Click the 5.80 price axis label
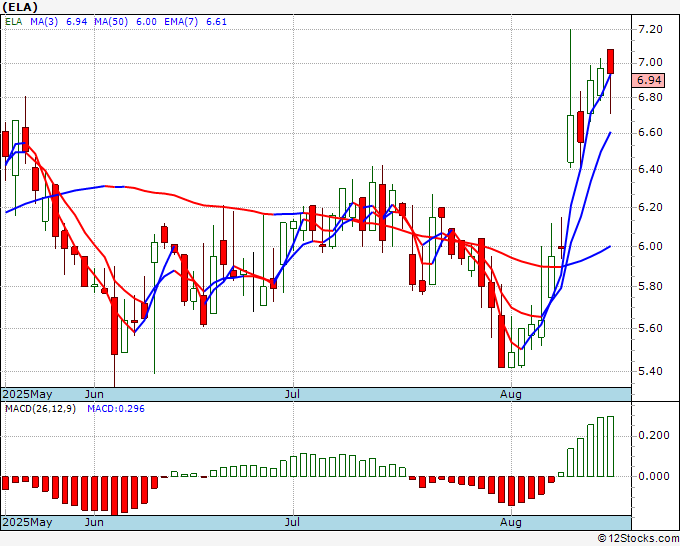The image size is (680, 546). point(650,286)
